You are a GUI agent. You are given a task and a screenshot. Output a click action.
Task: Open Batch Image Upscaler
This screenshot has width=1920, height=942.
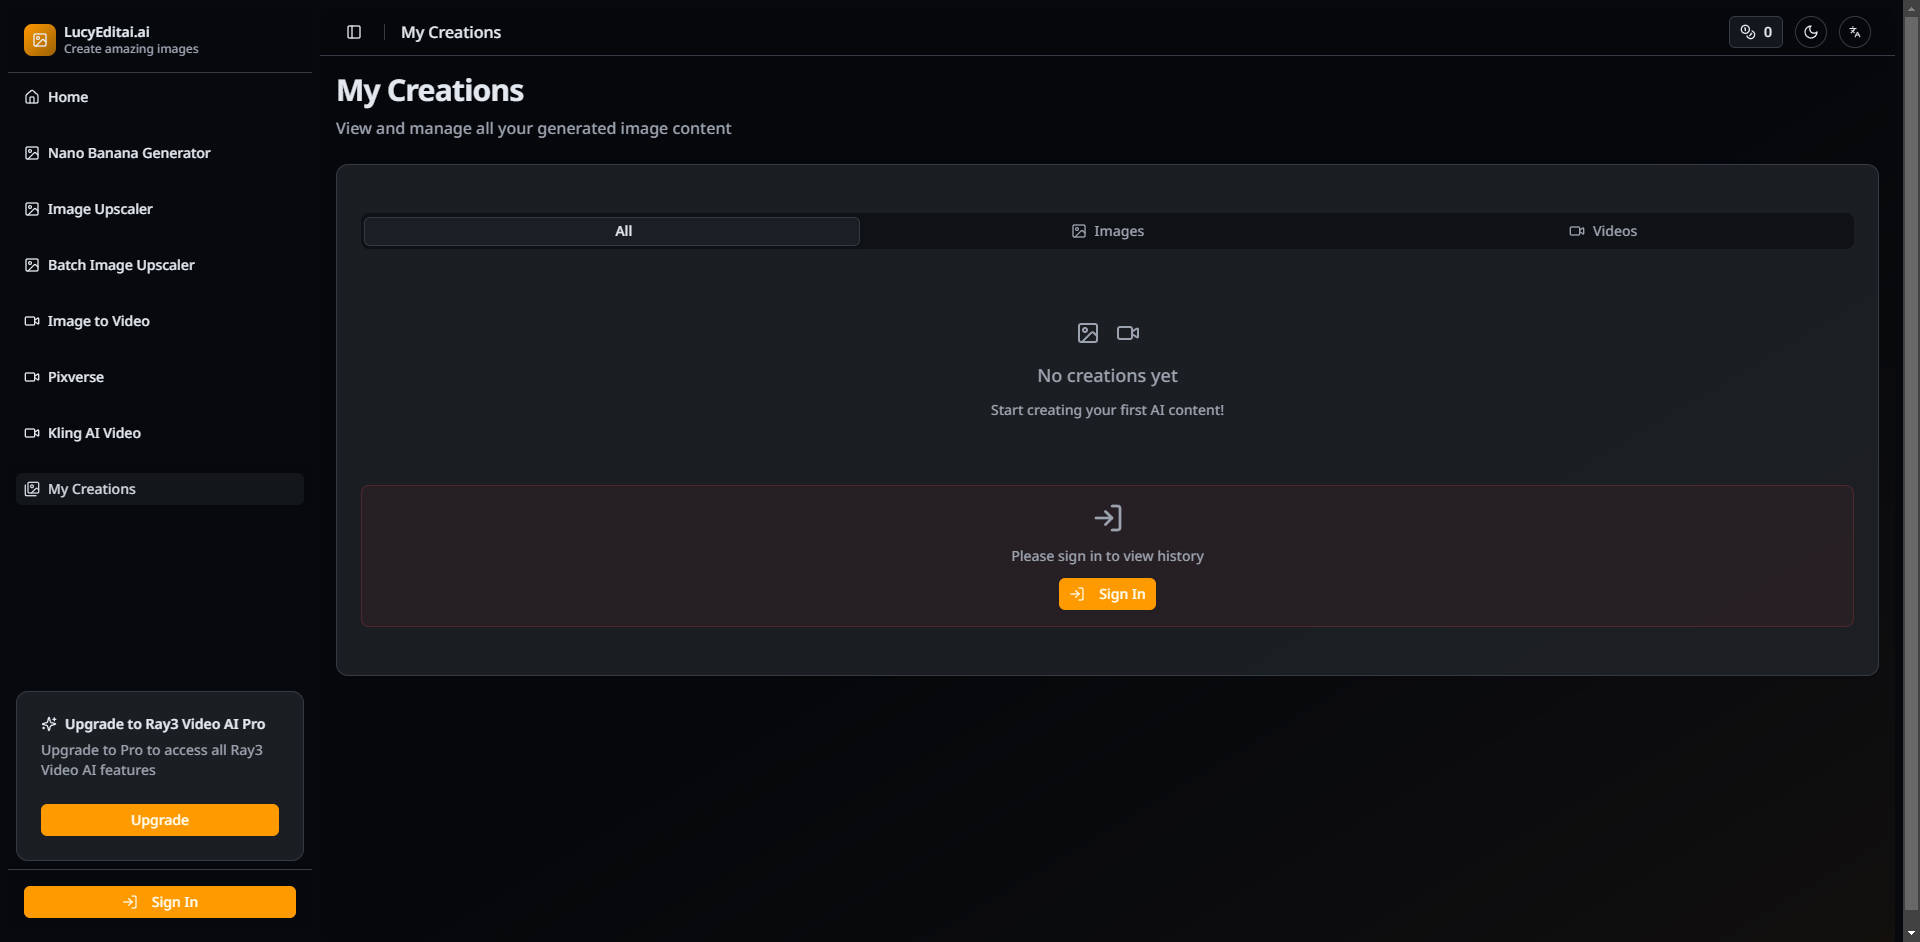coord(121,265)
